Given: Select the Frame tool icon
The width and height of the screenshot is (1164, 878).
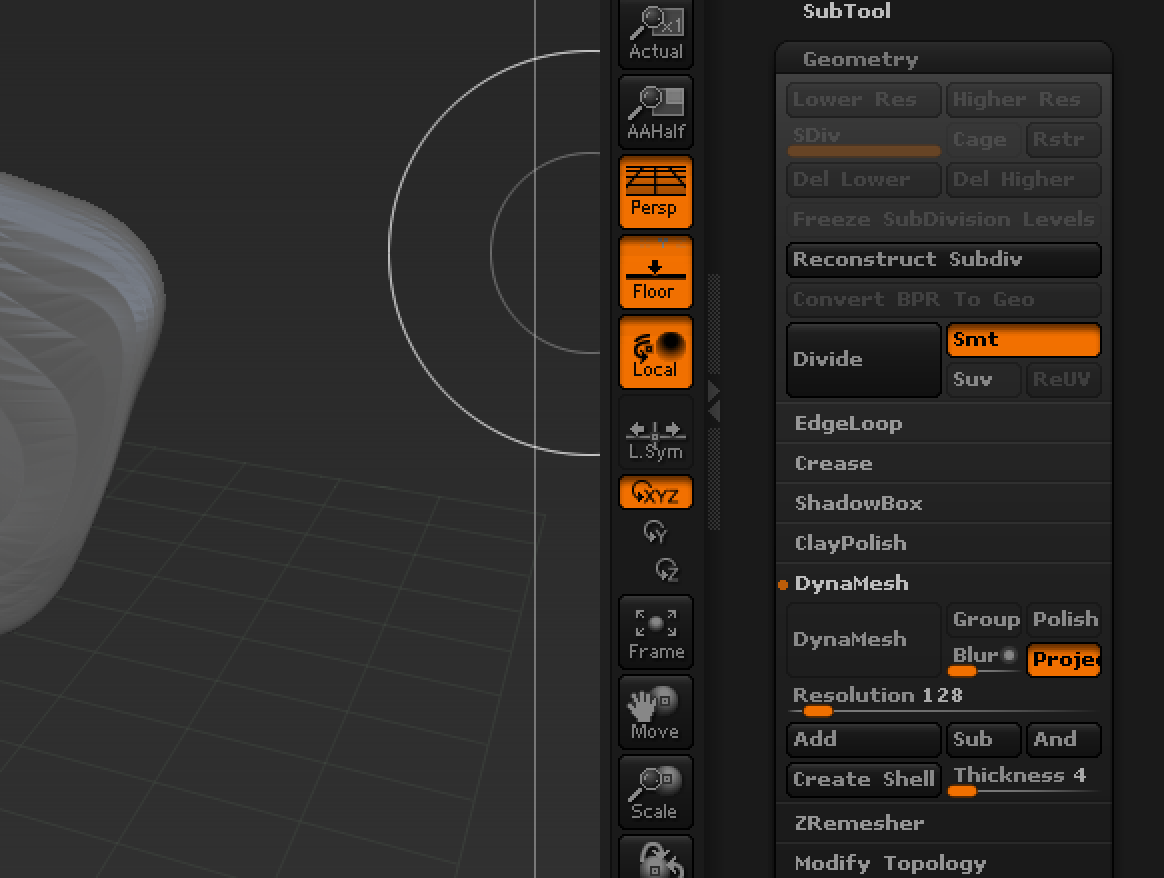Looking at the screenshot, I should point(655,631).
